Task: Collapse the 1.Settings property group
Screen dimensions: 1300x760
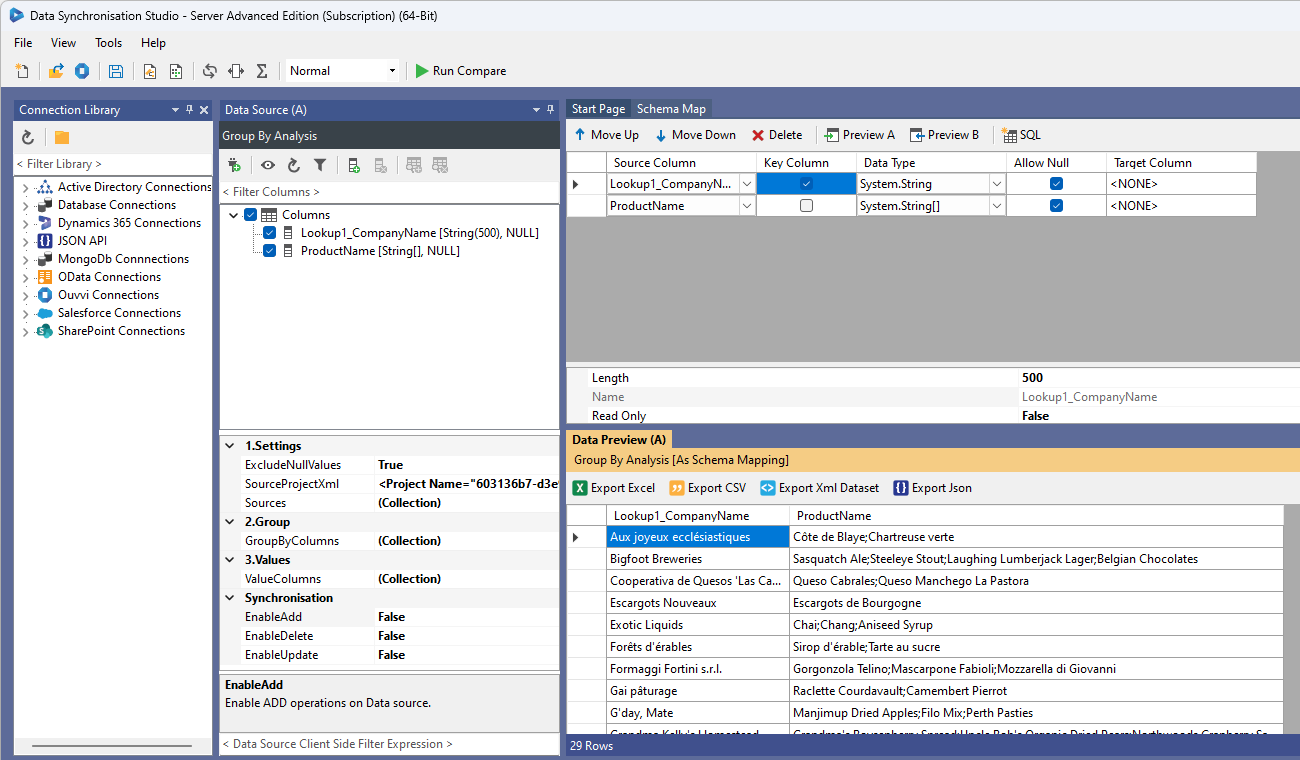Action: point(229,446)
